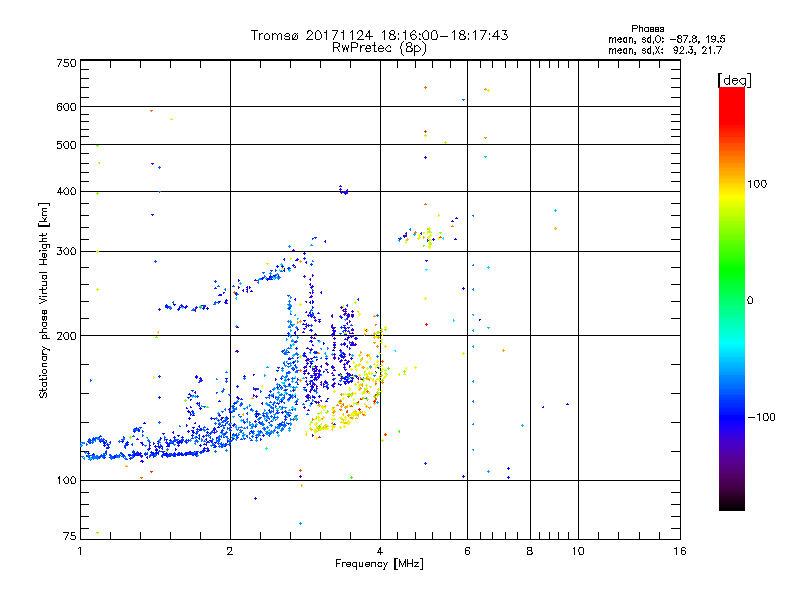The image size is (800, 600).
Task: Click the y-axis tick label '400'
Action: tap(66, 191)
